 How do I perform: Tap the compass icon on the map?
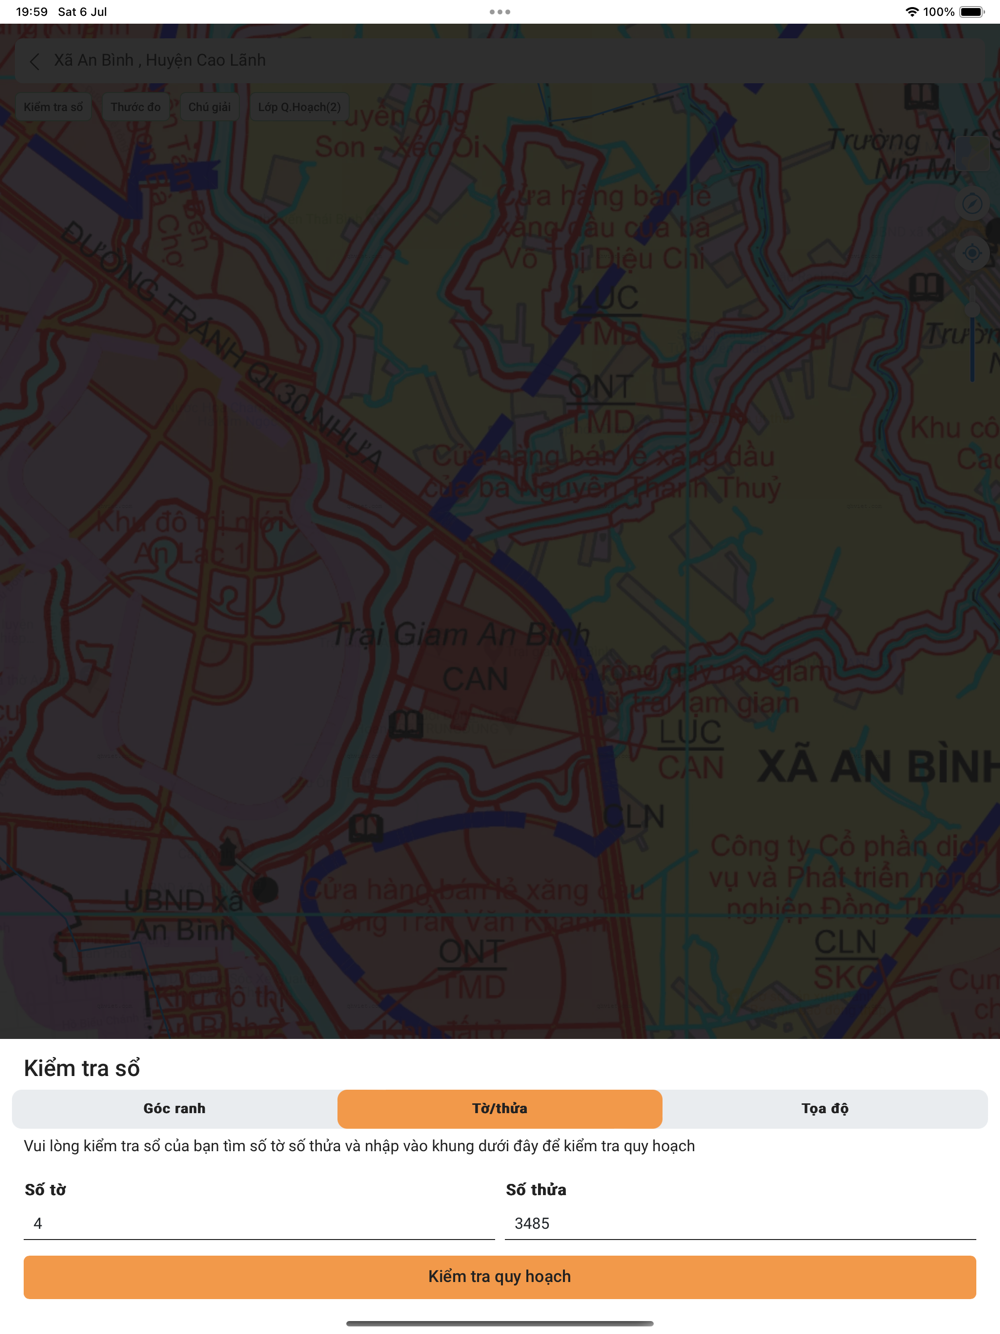972,204
